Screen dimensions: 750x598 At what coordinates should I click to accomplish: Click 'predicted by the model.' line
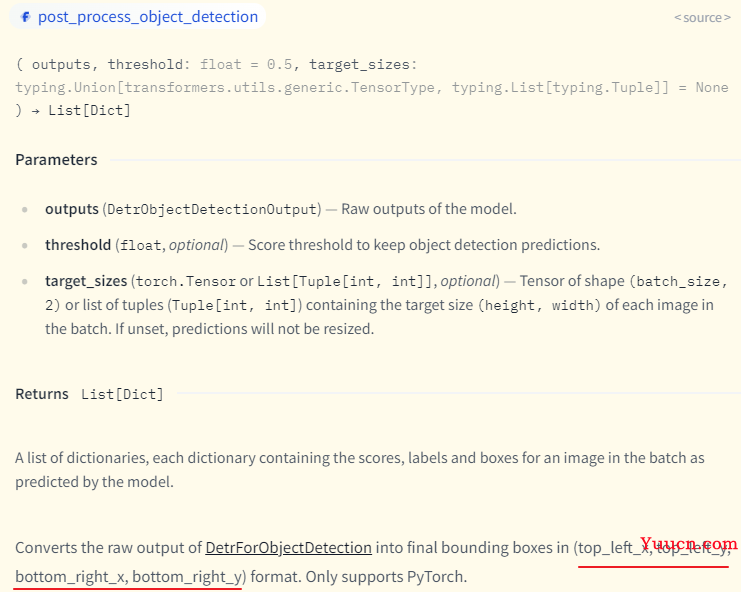click(x=94, y=482)
